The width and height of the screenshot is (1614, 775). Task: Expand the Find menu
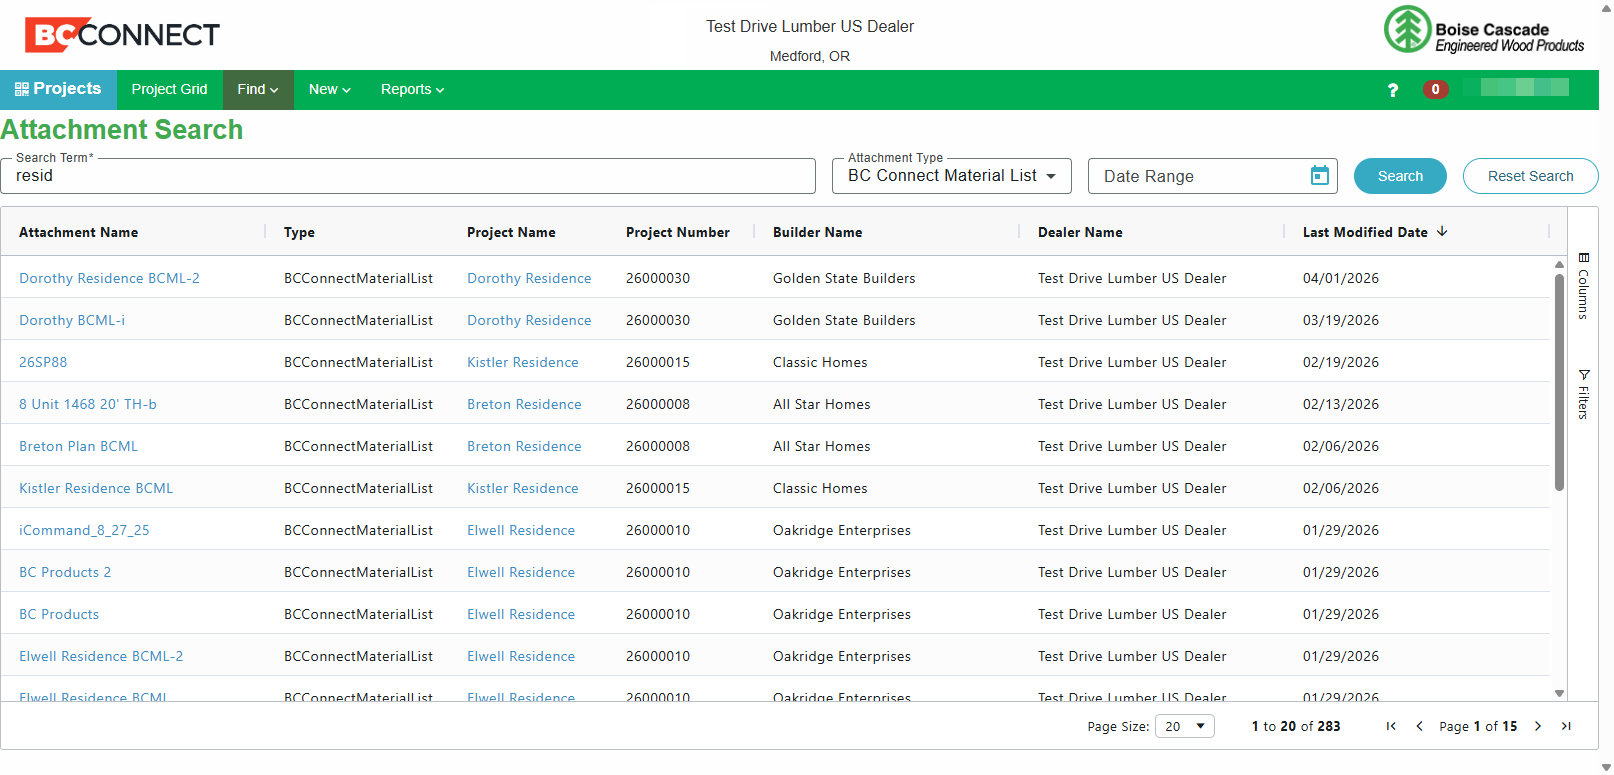pyautogui.click(x=258, y=89)
